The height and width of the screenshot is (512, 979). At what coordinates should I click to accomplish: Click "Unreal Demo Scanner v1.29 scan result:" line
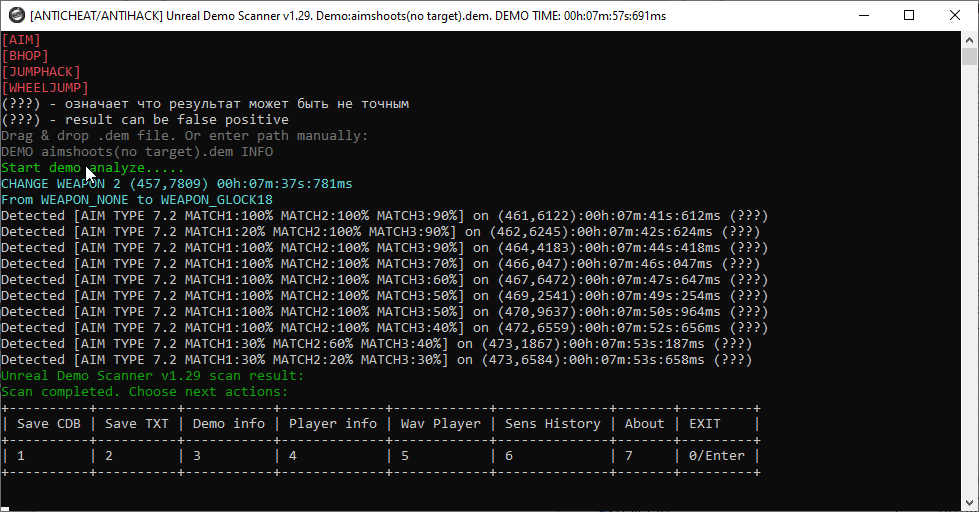[152, 376]
